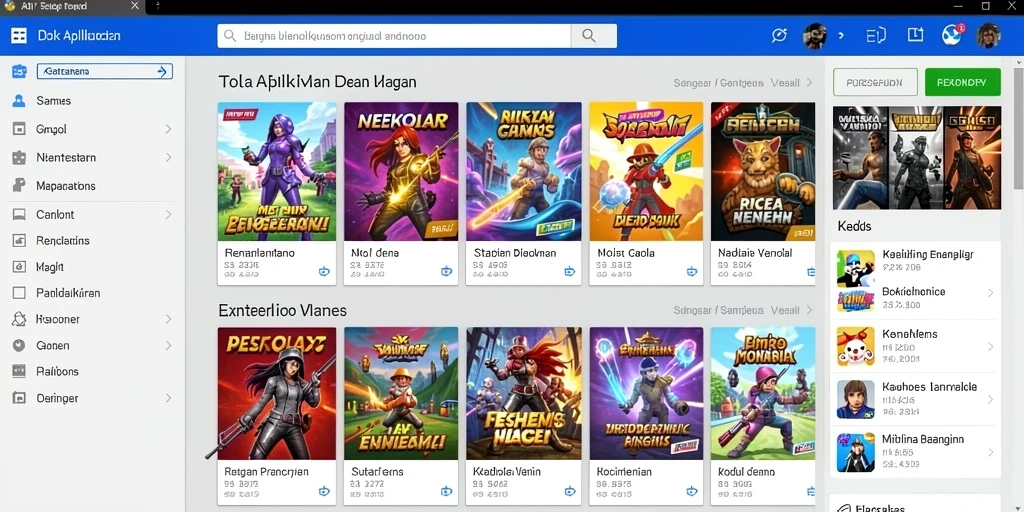Expand the Gmgol sidebar chevron
The height and width of the screenshot is (512, 1024).
[168, 129]
